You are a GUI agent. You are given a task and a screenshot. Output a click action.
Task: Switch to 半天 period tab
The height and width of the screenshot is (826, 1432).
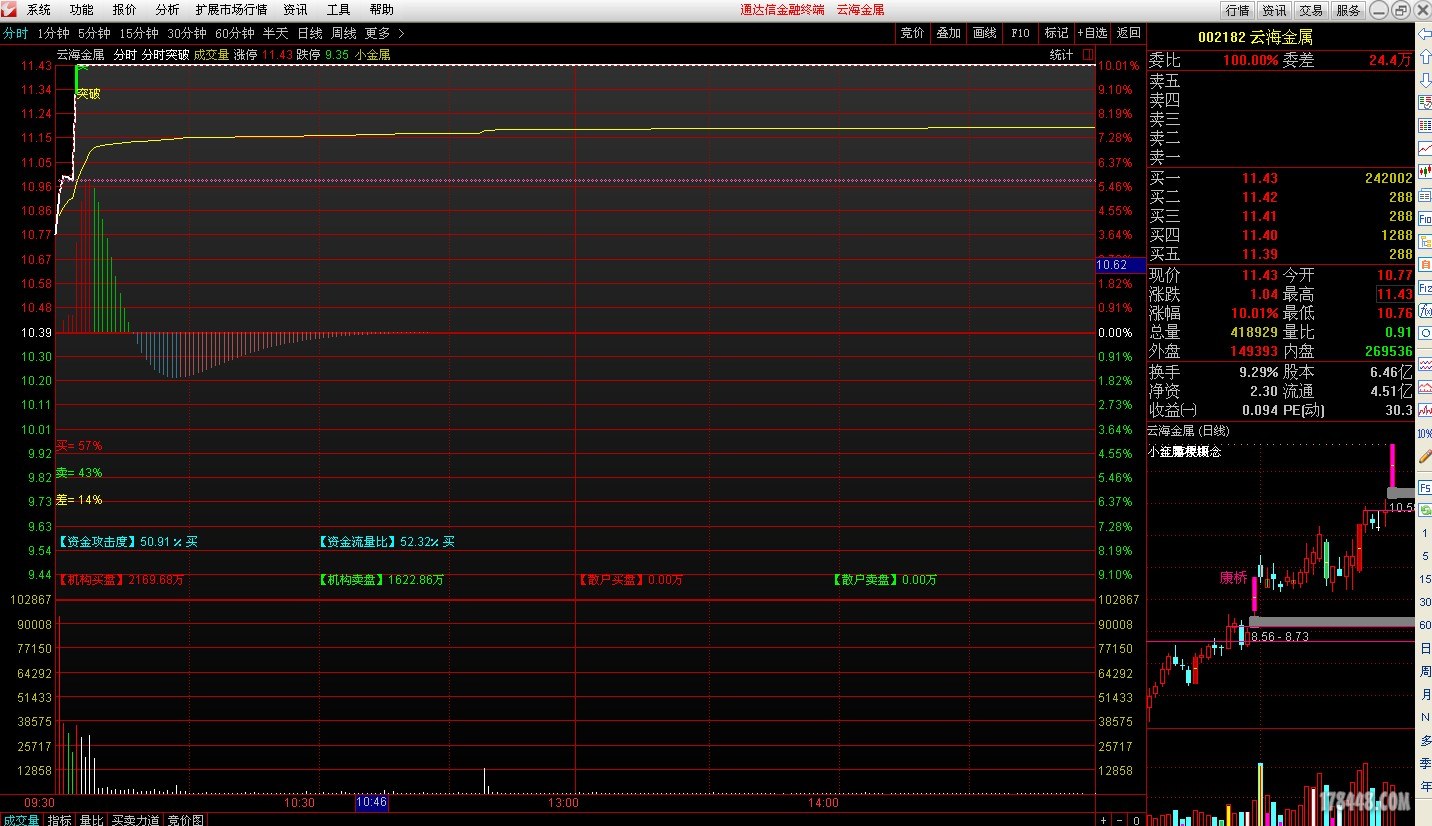click(x=275, y=33)
